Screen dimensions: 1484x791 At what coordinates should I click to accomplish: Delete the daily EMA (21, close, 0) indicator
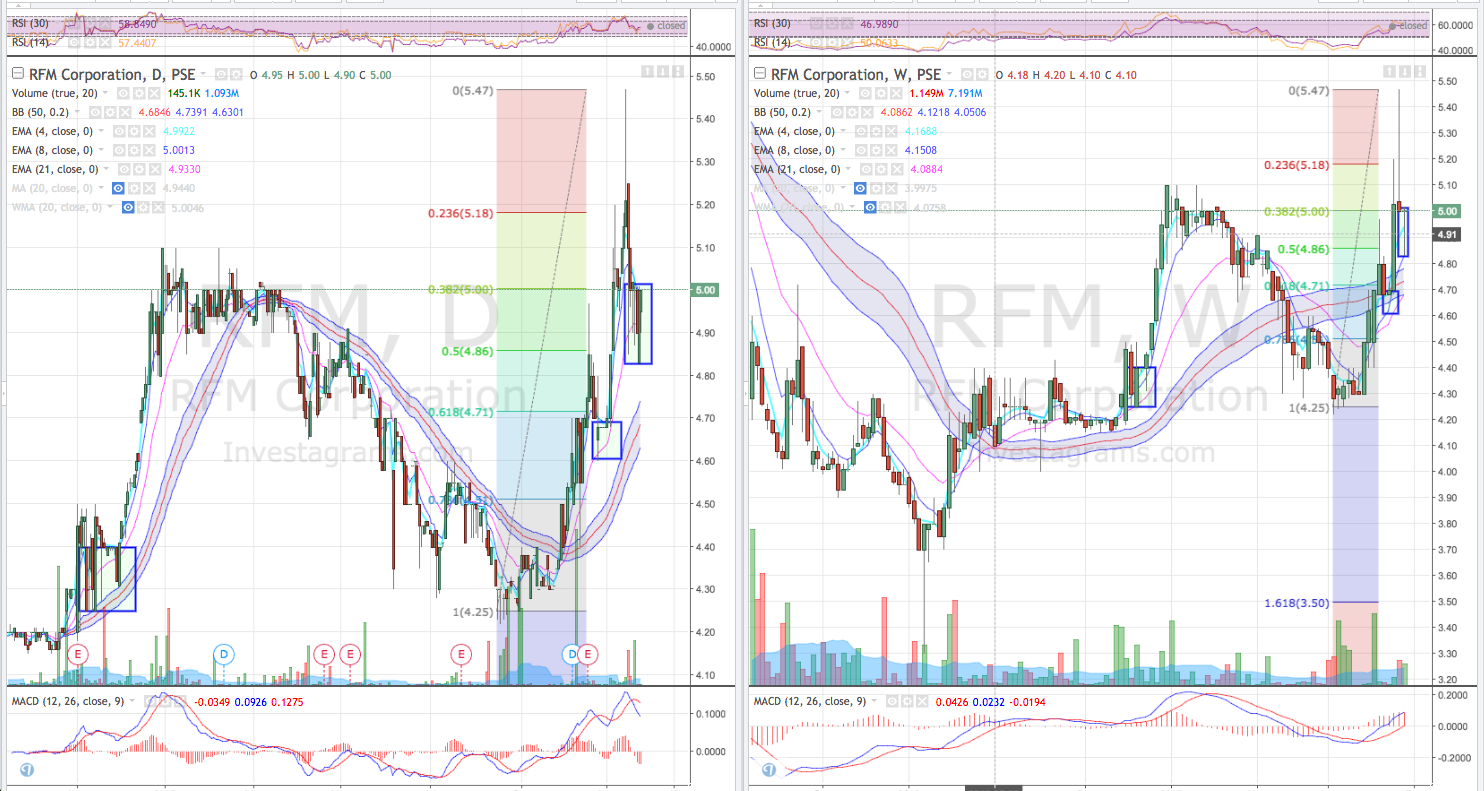155,169
